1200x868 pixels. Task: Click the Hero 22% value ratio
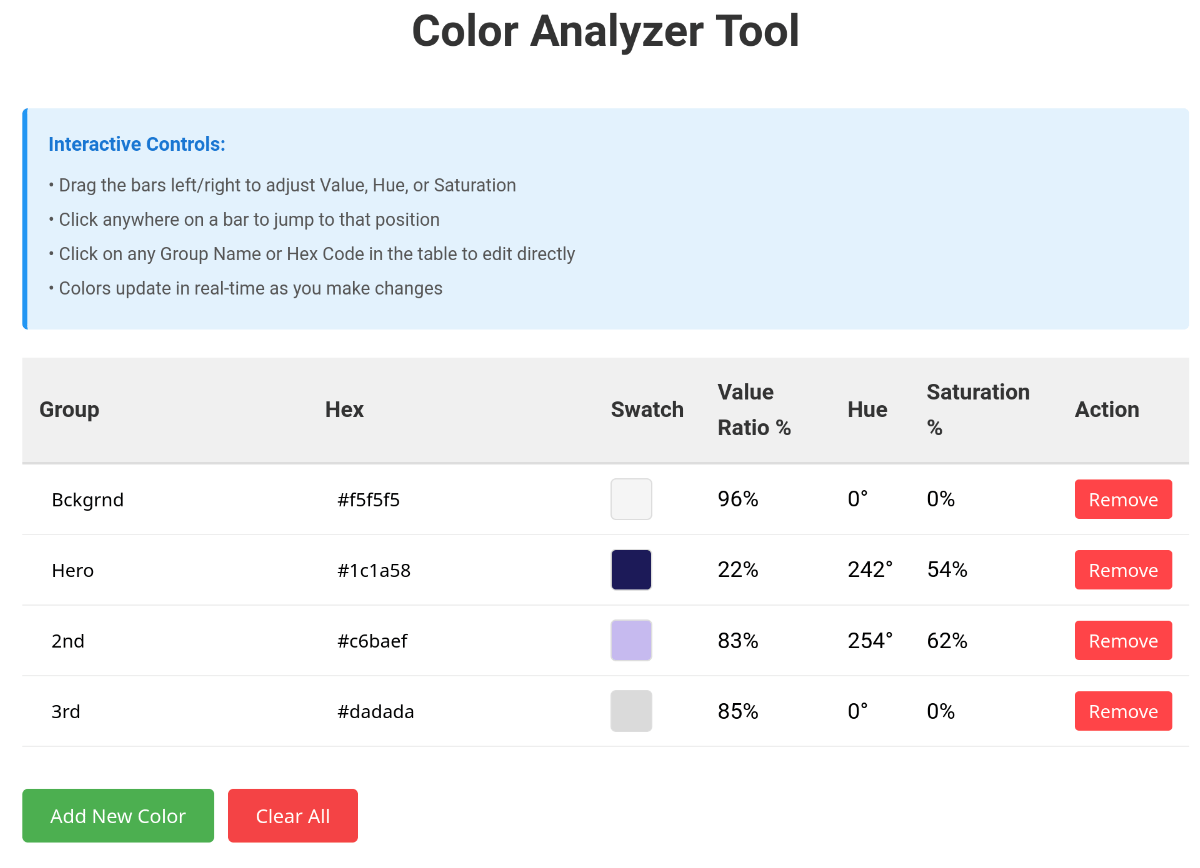point(738,570)
